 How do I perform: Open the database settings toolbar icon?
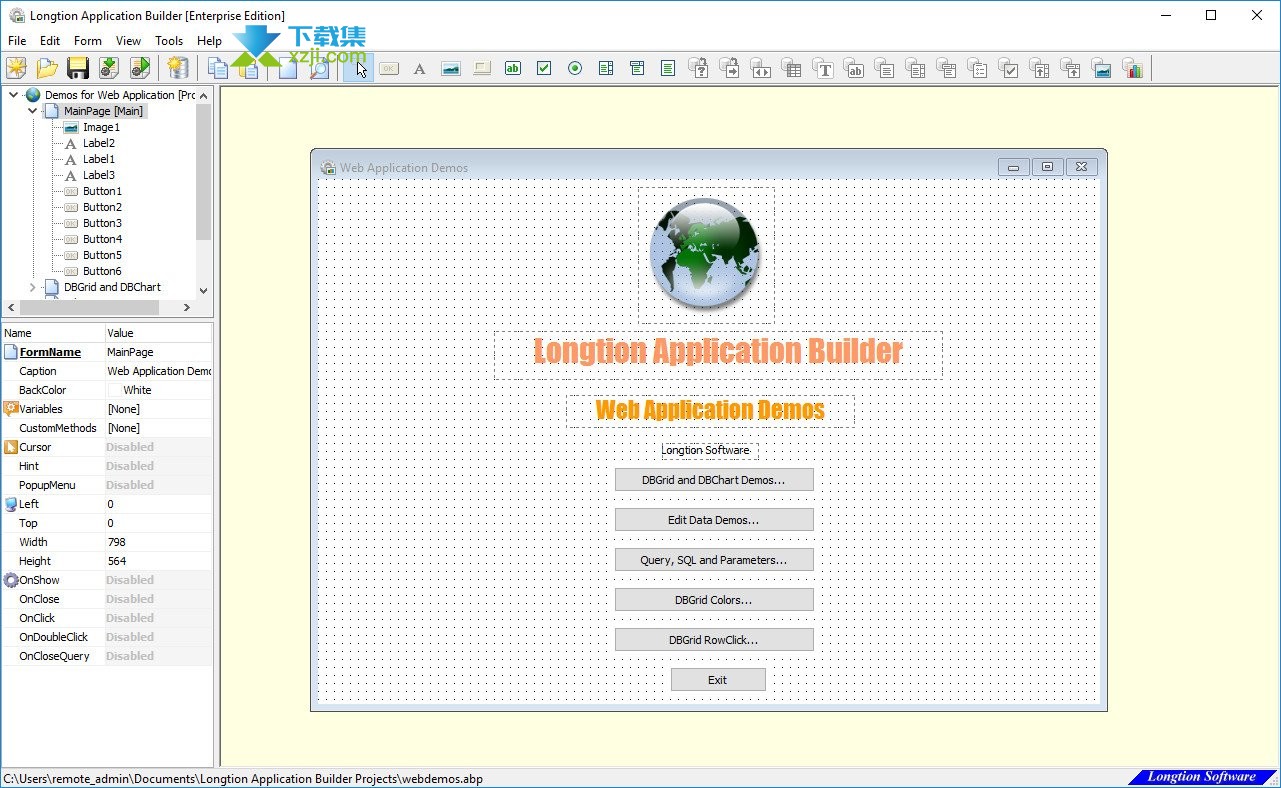178,68
